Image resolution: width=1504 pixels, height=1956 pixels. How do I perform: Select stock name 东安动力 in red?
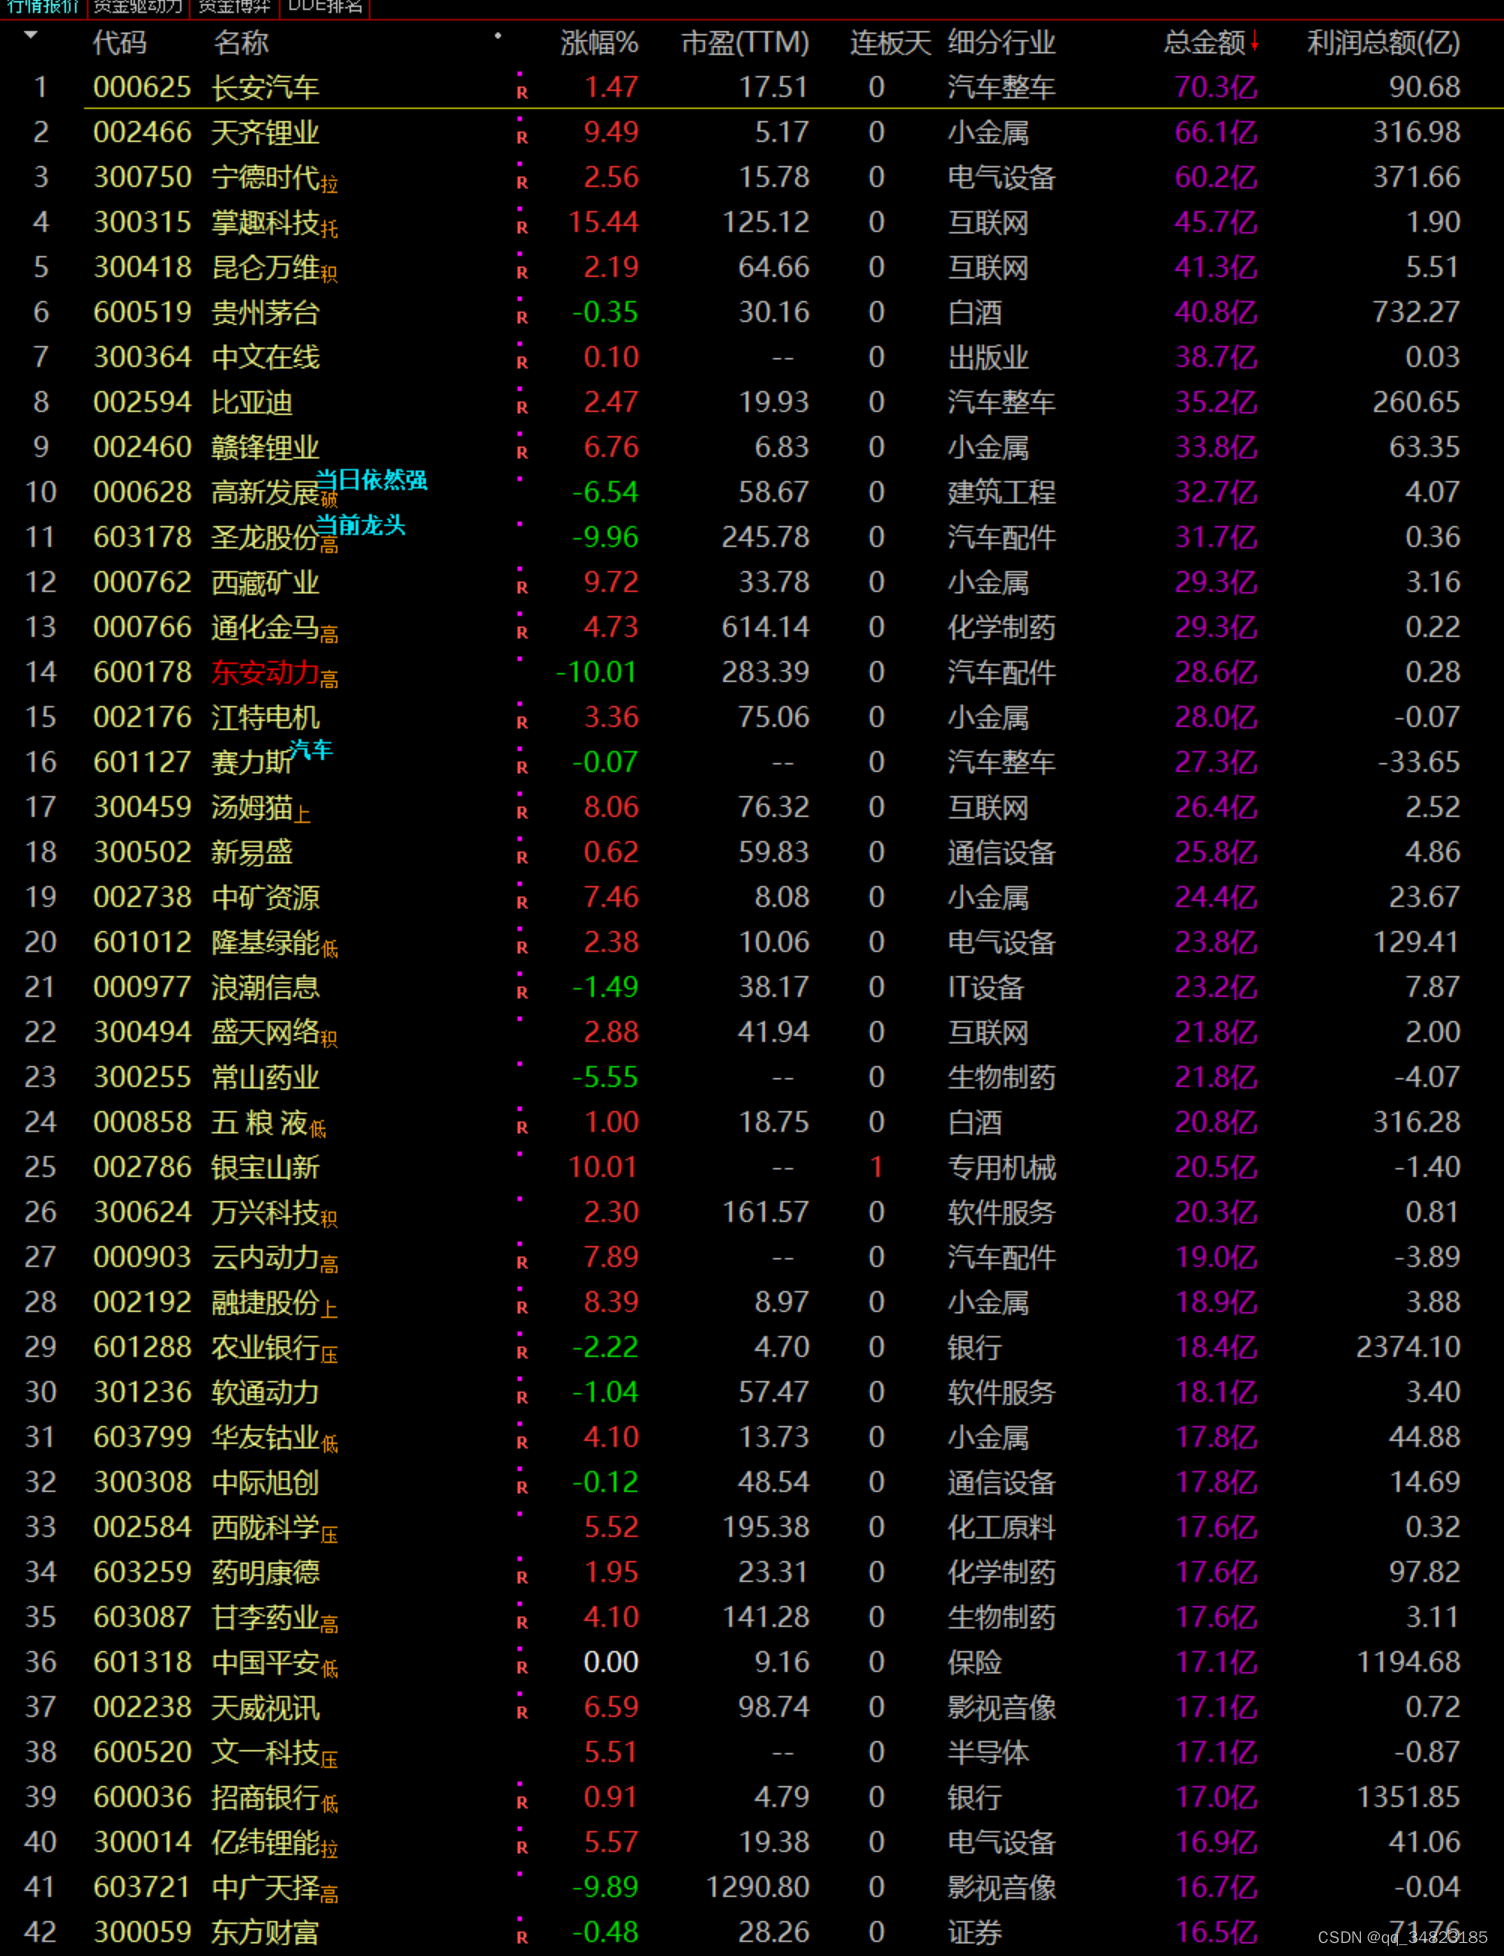coord(265,672)
